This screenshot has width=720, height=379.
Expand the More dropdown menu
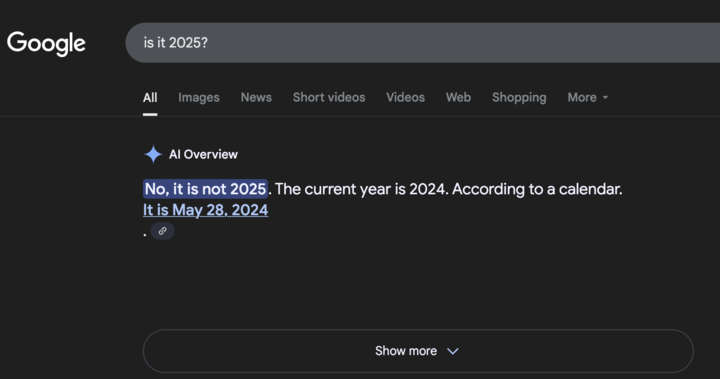click(x=588, y=97)
